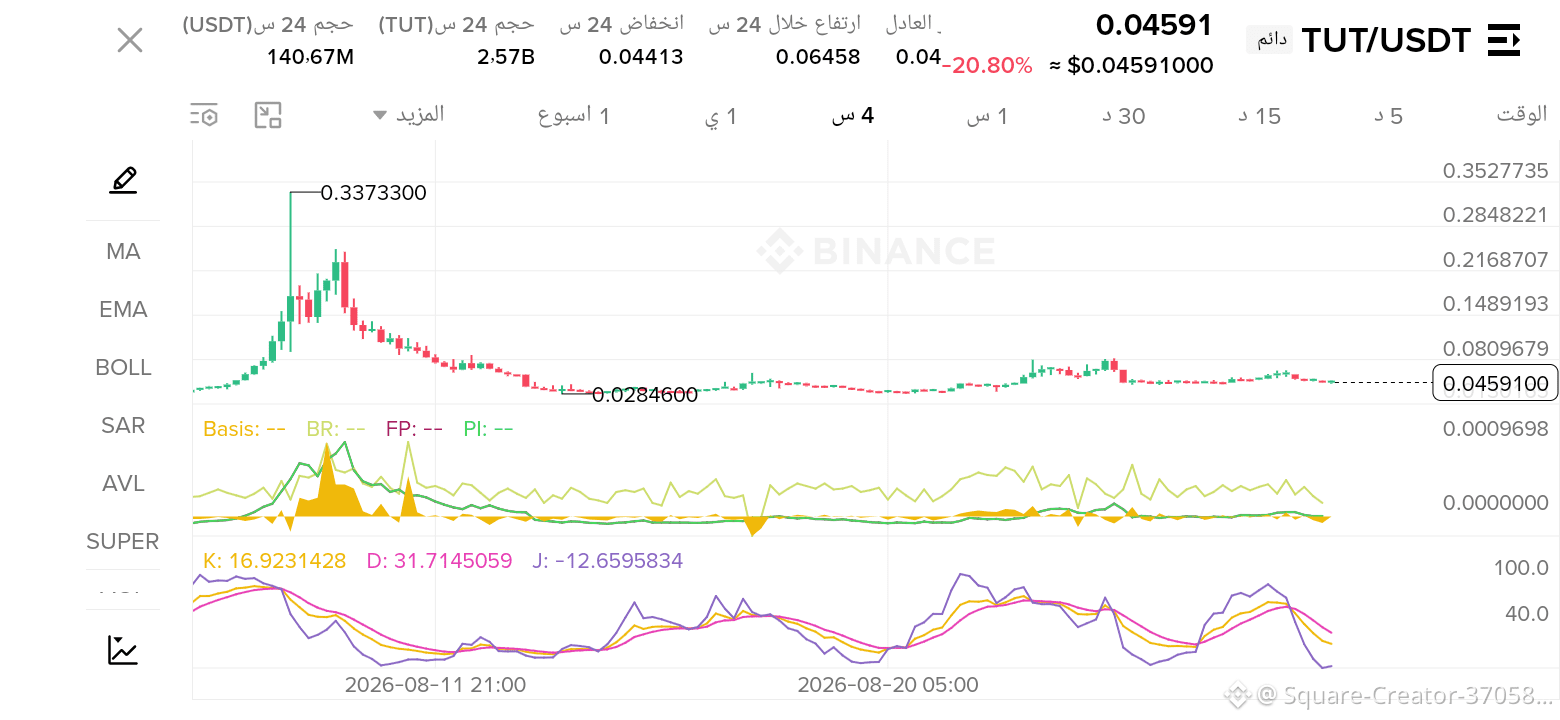Click the دائم perpetual badge
1560x720 pixels.
pos(1270,41)
